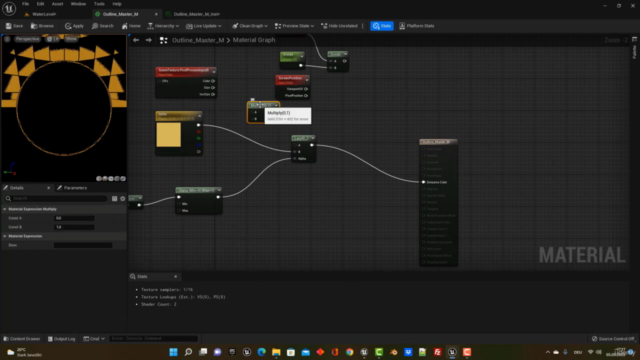This screenshot has height=360, width=640.
Task: Open the File menu
Action: 25,4
